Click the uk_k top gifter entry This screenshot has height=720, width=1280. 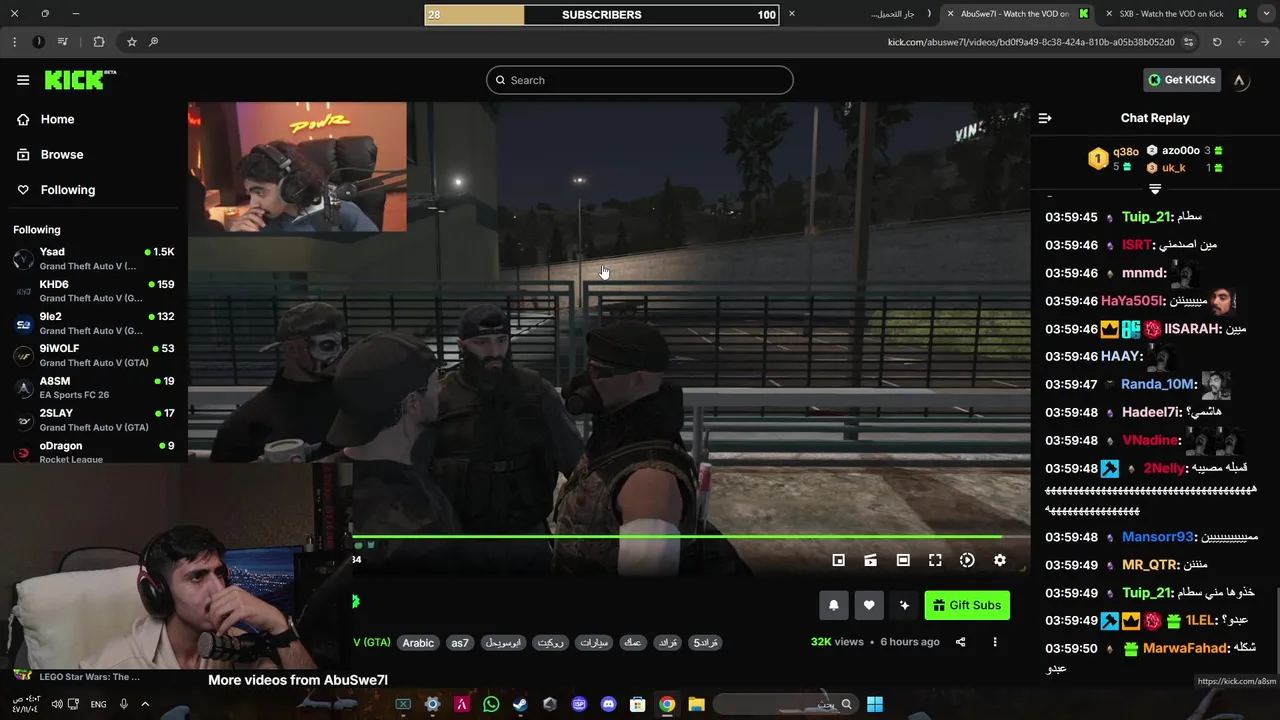click(1185, 168)
